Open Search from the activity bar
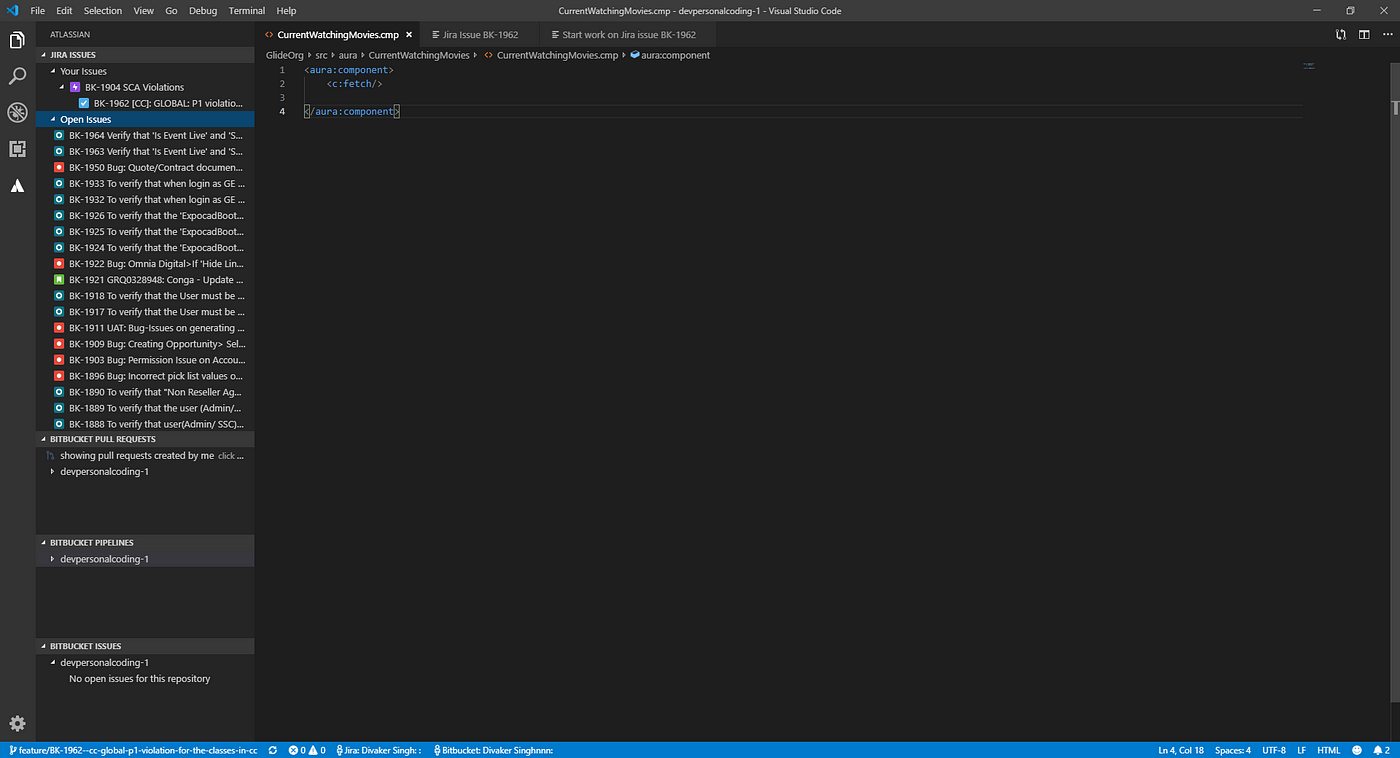 pyautogui.click(x=16, y=76)
